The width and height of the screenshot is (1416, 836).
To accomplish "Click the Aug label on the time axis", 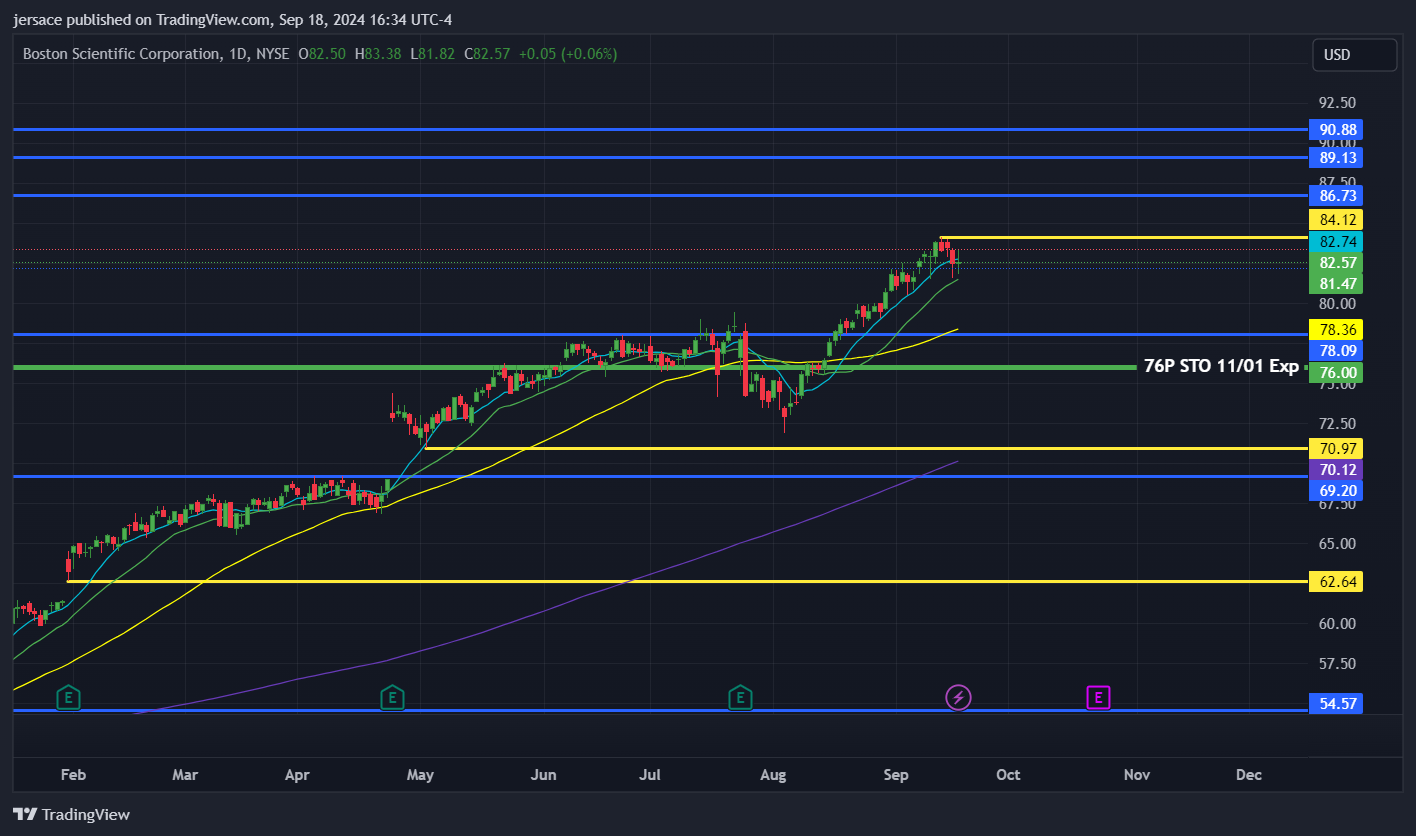I will click(x=773, y=775).
